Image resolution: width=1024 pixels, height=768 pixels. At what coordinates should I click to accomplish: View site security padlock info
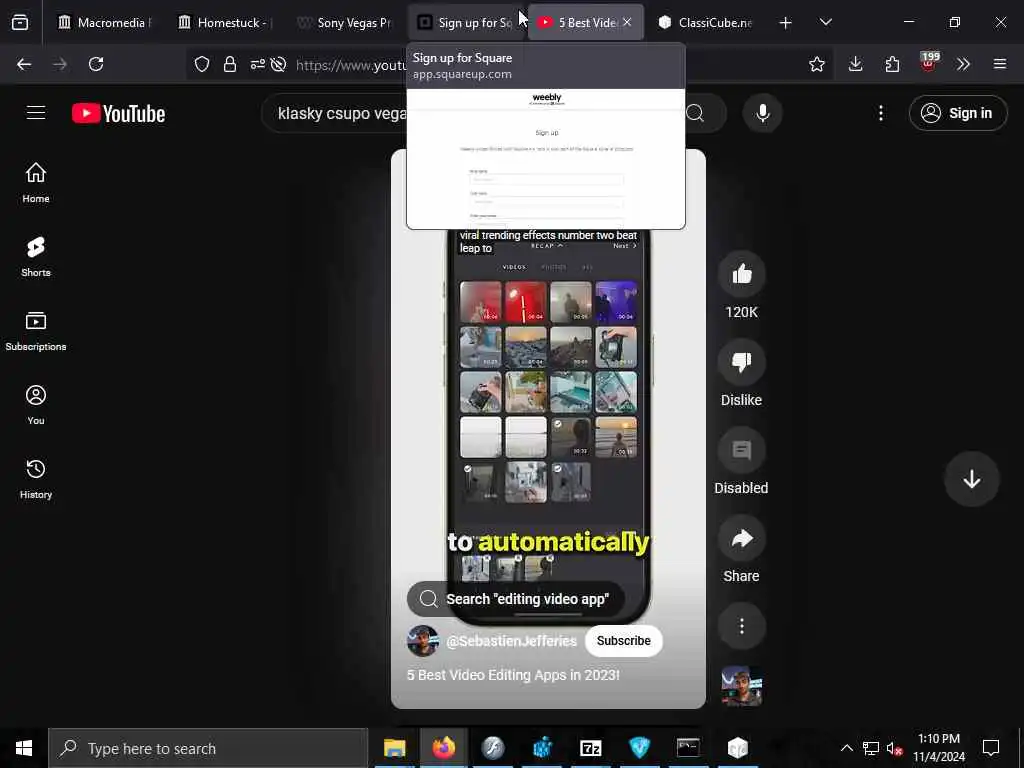pos(229,64)
